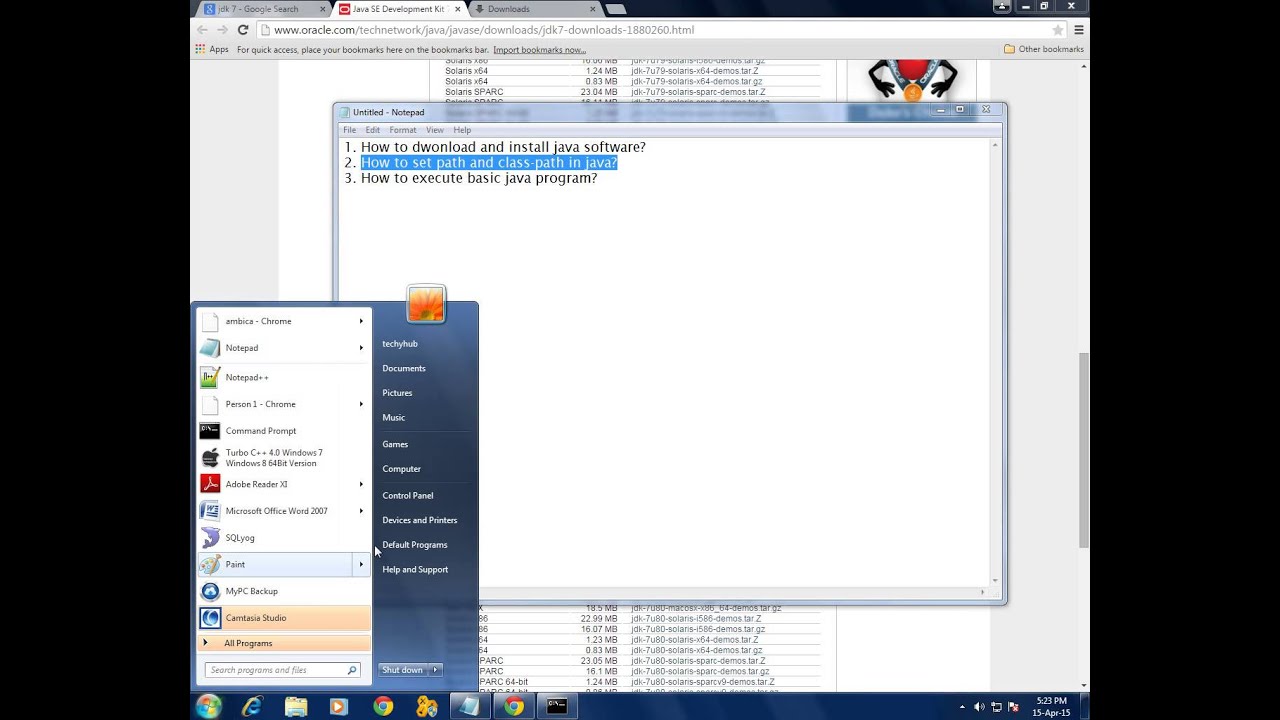This screenshot has height=720, width=1280.
Task: Open Notepad Format menu
Action: 403,130
